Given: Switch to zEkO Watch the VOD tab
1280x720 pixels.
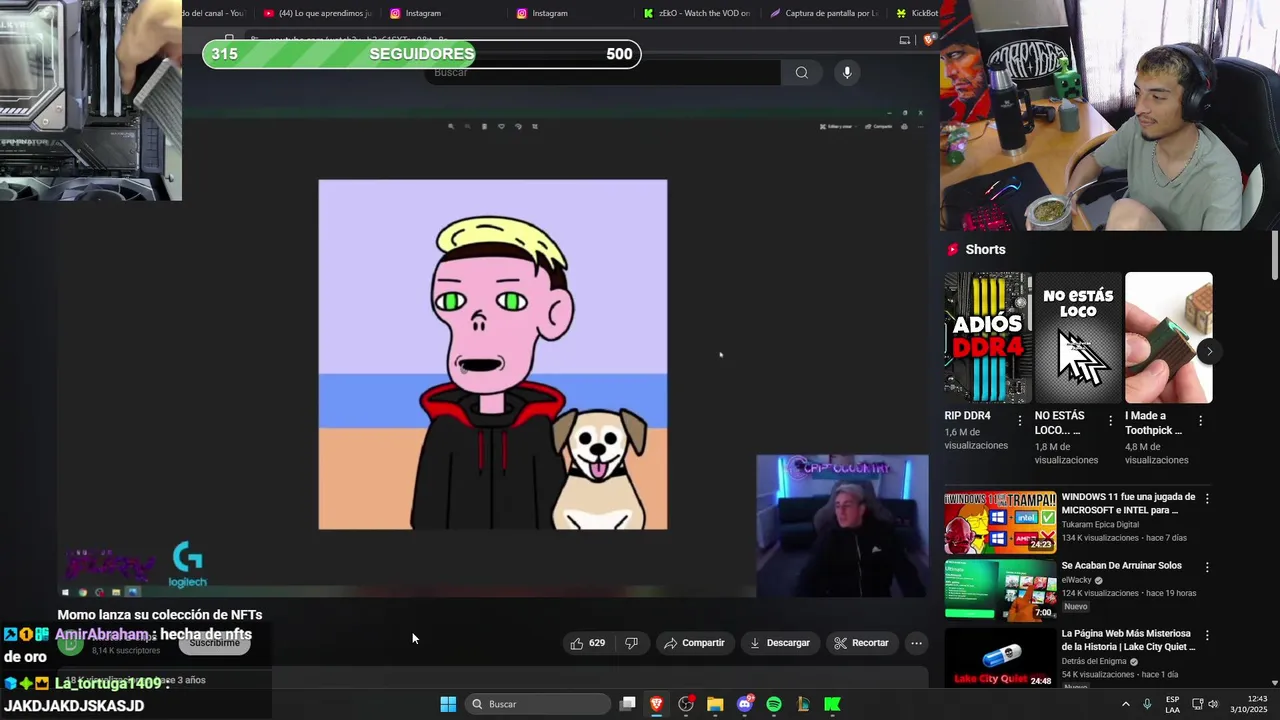Looking at the screenshot, I should pos(697,13).
